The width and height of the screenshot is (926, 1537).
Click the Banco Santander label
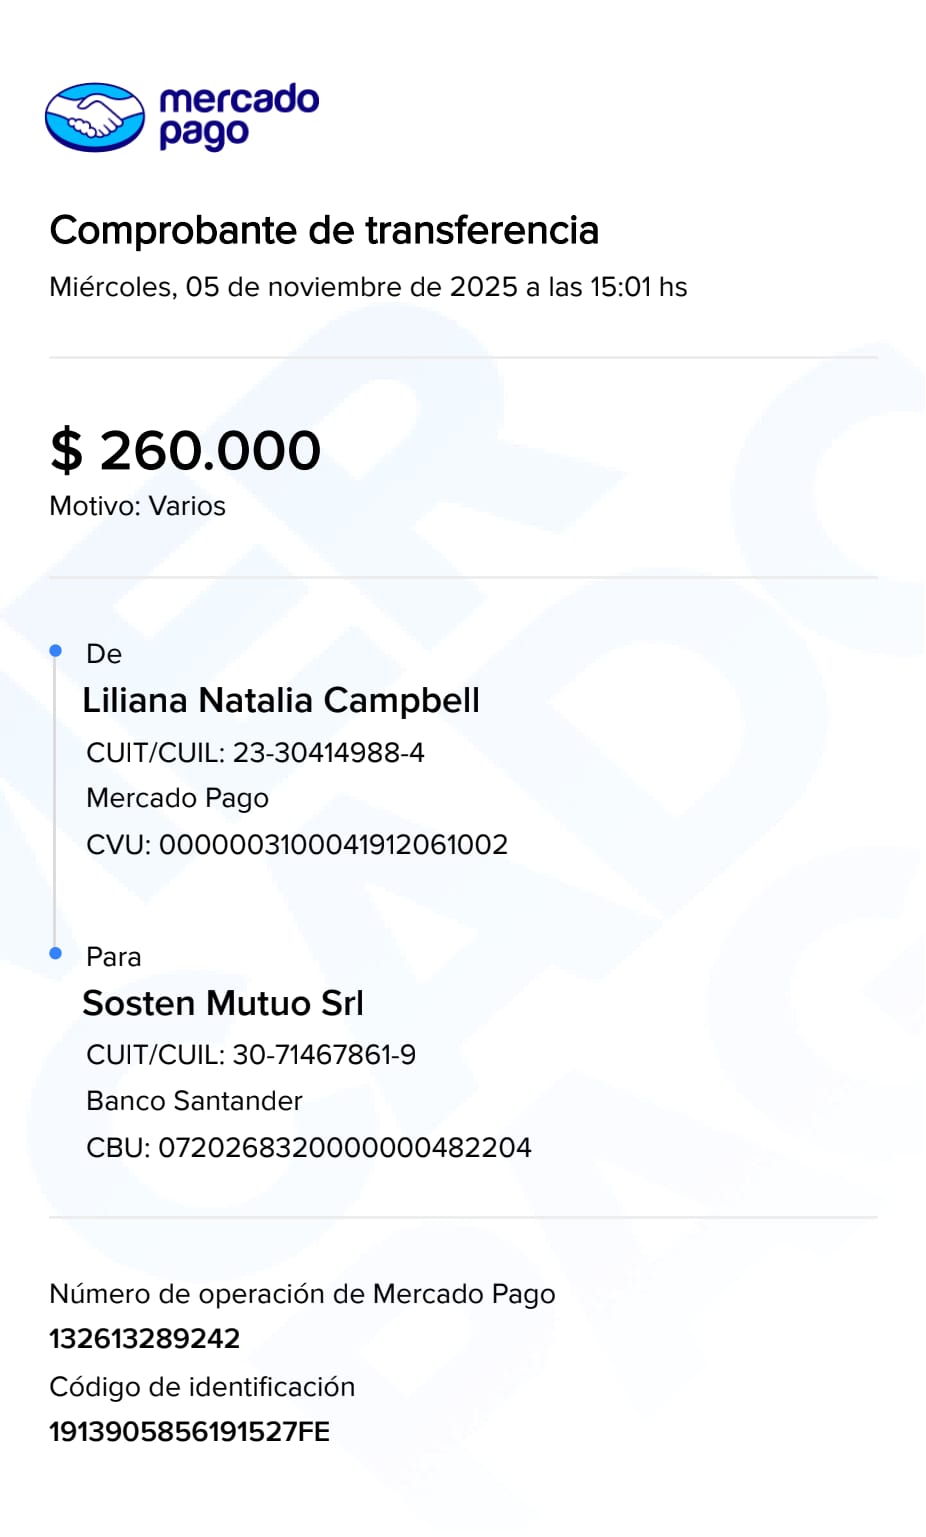[x=194, y=1101]
